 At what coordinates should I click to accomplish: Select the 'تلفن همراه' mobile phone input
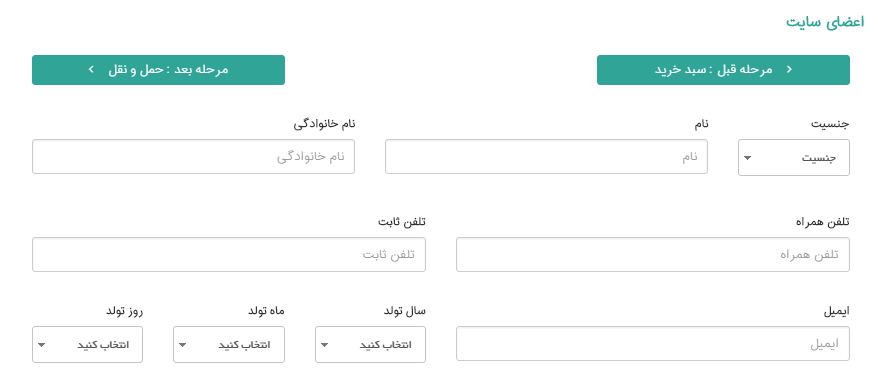point(653,255)
